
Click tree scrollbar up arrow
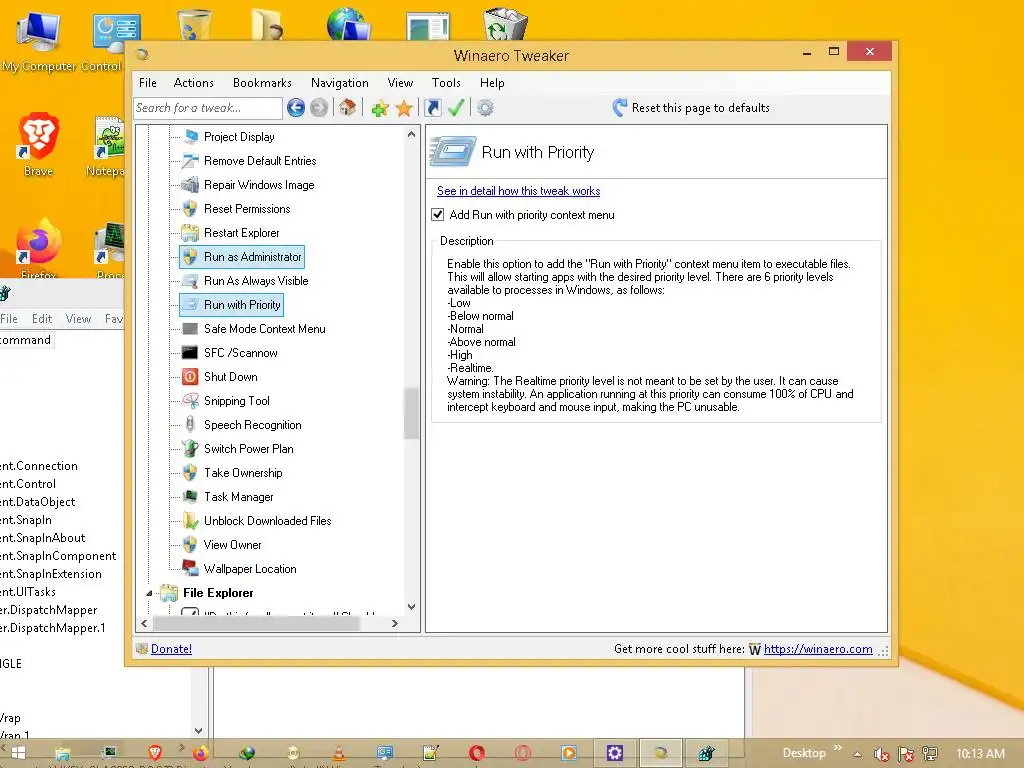pyautogui.click(x=411, y=135)
